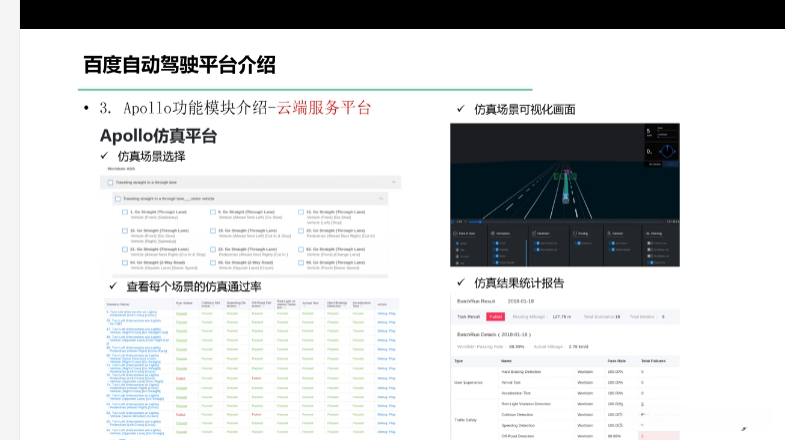Toggle the first switch under the Decision panel
The height and width of the screenshot is (440, 785).
click(x=613, y=243)
